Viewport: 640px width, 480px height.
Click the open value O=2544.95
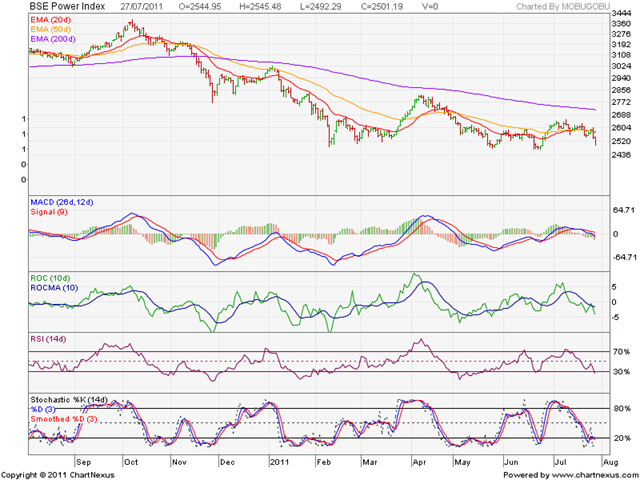coord(200,7)
